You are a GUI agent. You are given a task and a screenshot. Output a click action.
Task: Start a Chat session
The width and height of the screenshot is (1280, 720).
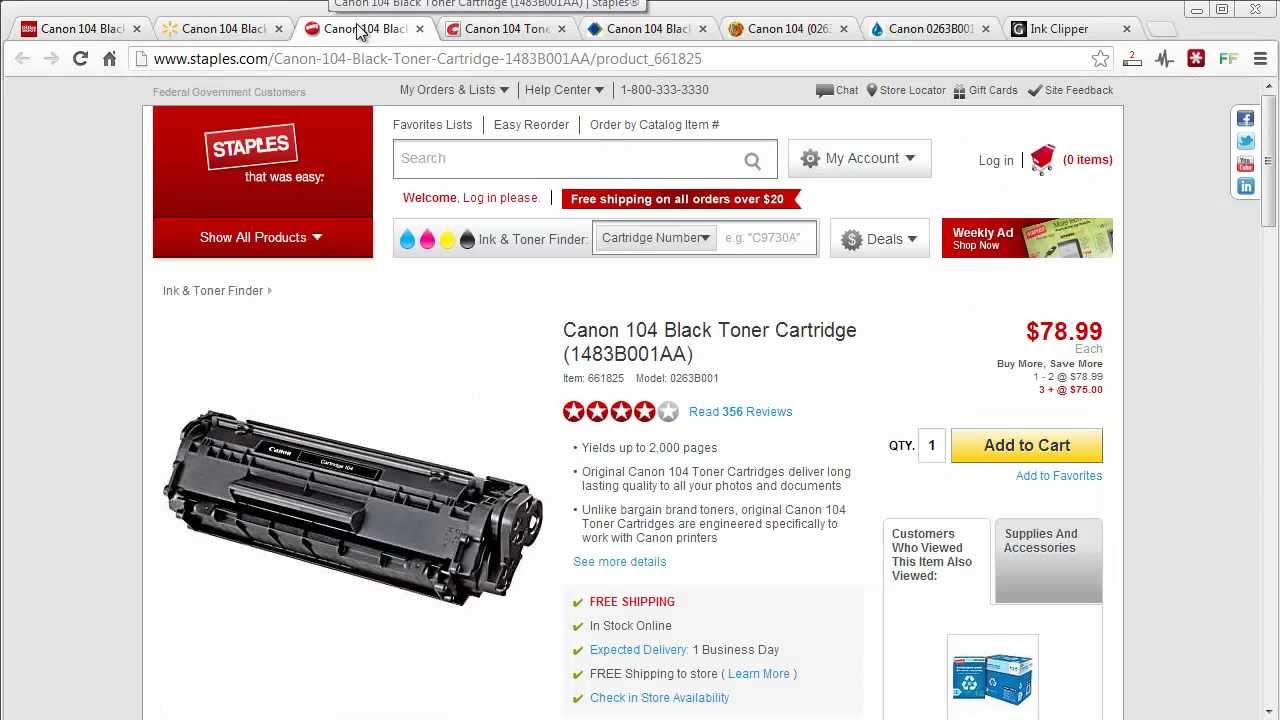coord(837,90)
